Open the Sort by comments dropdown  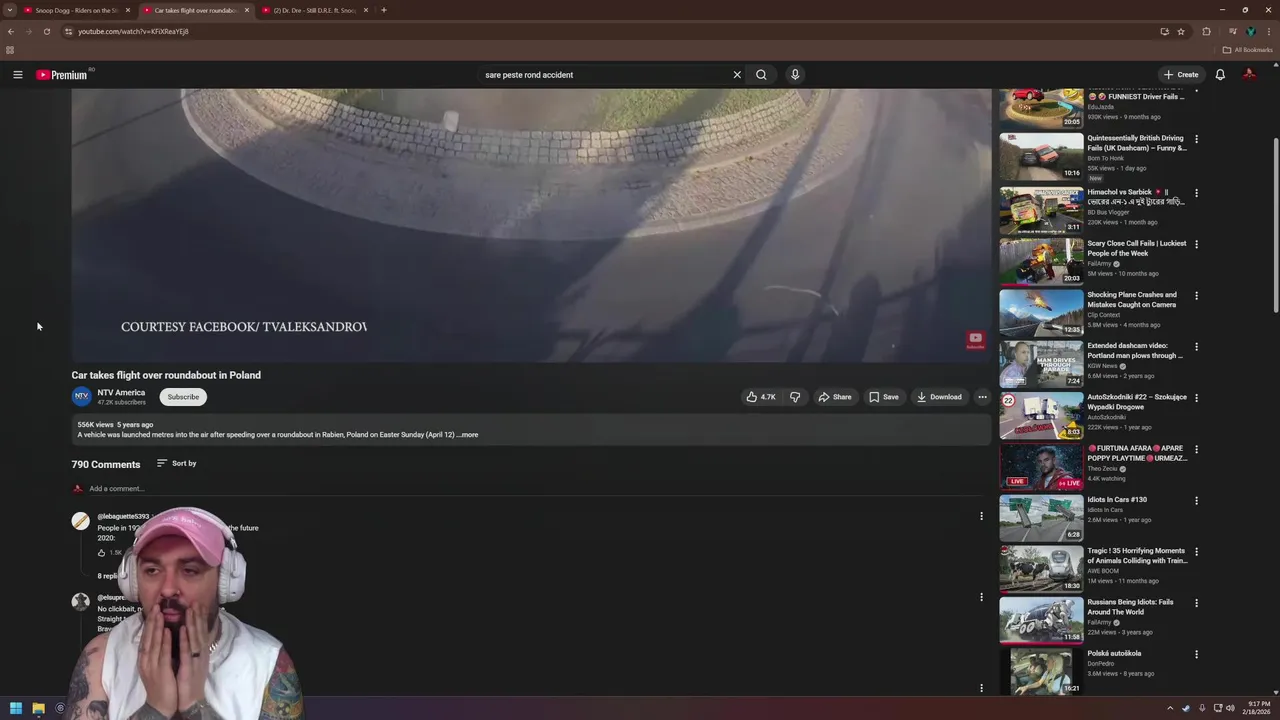click(176, 463)
